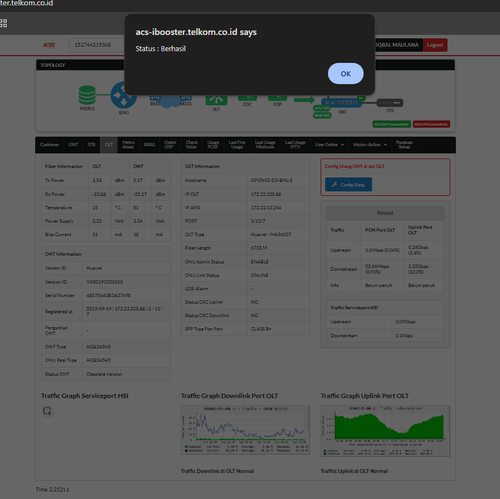The image size is (500, 499).
Task: Open the ONT tab
Action: [x=73, y=145]
